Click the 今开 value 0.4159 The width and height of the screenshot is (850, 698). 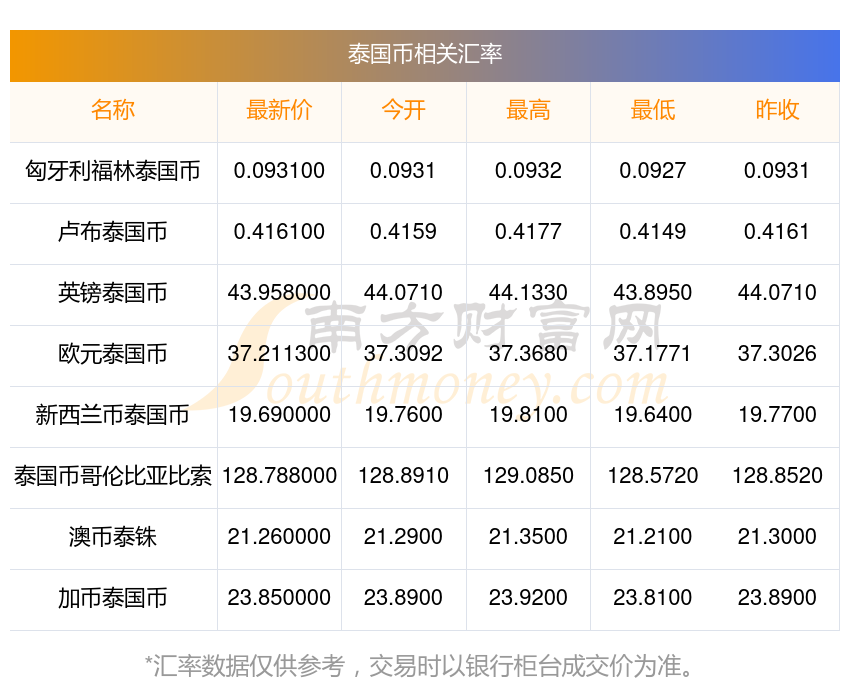tap(403, 232)
